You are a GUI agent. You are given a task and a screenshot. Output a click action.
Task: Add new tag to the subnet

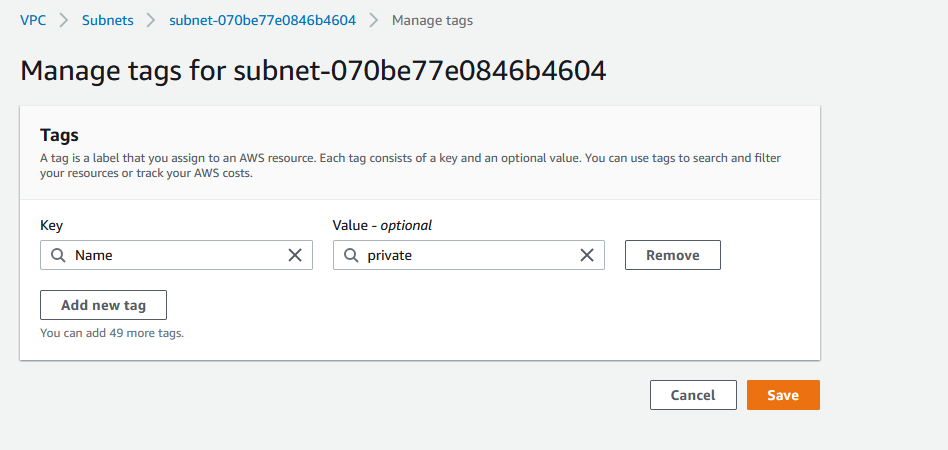click(103, 305)
